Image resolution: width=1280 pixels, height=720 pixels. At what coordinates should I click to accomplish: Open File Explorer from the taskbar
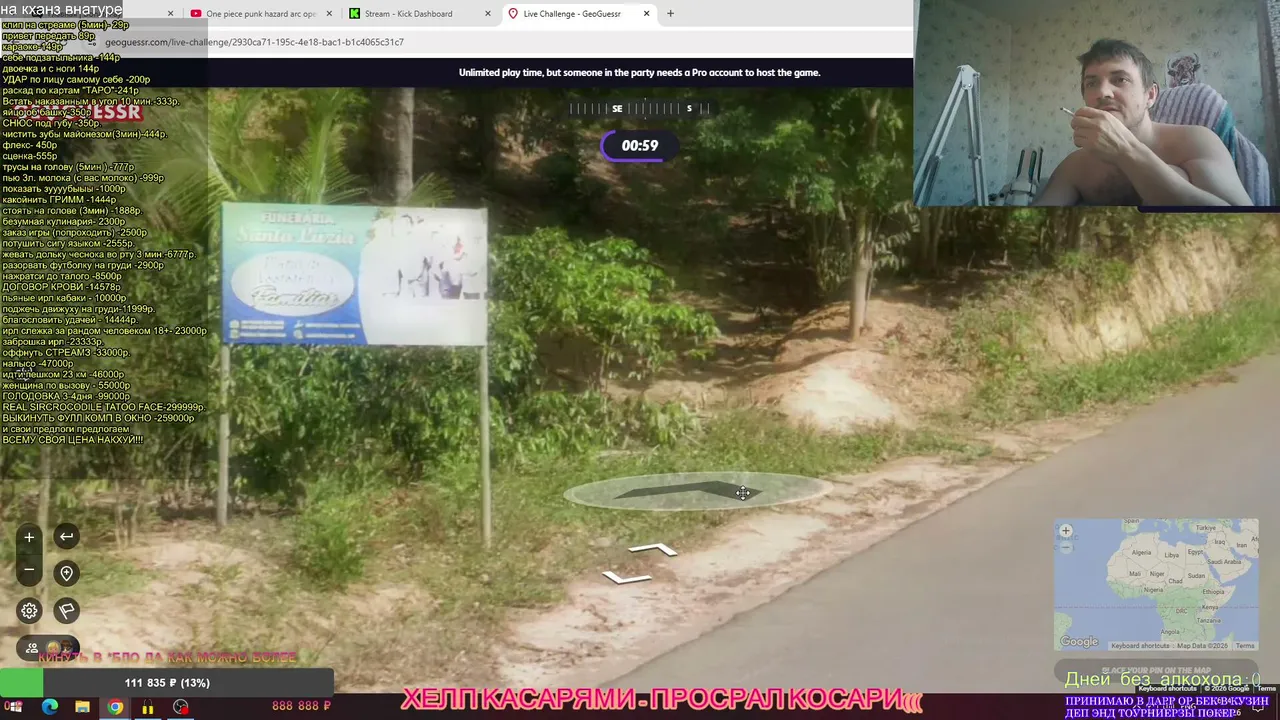82,707
